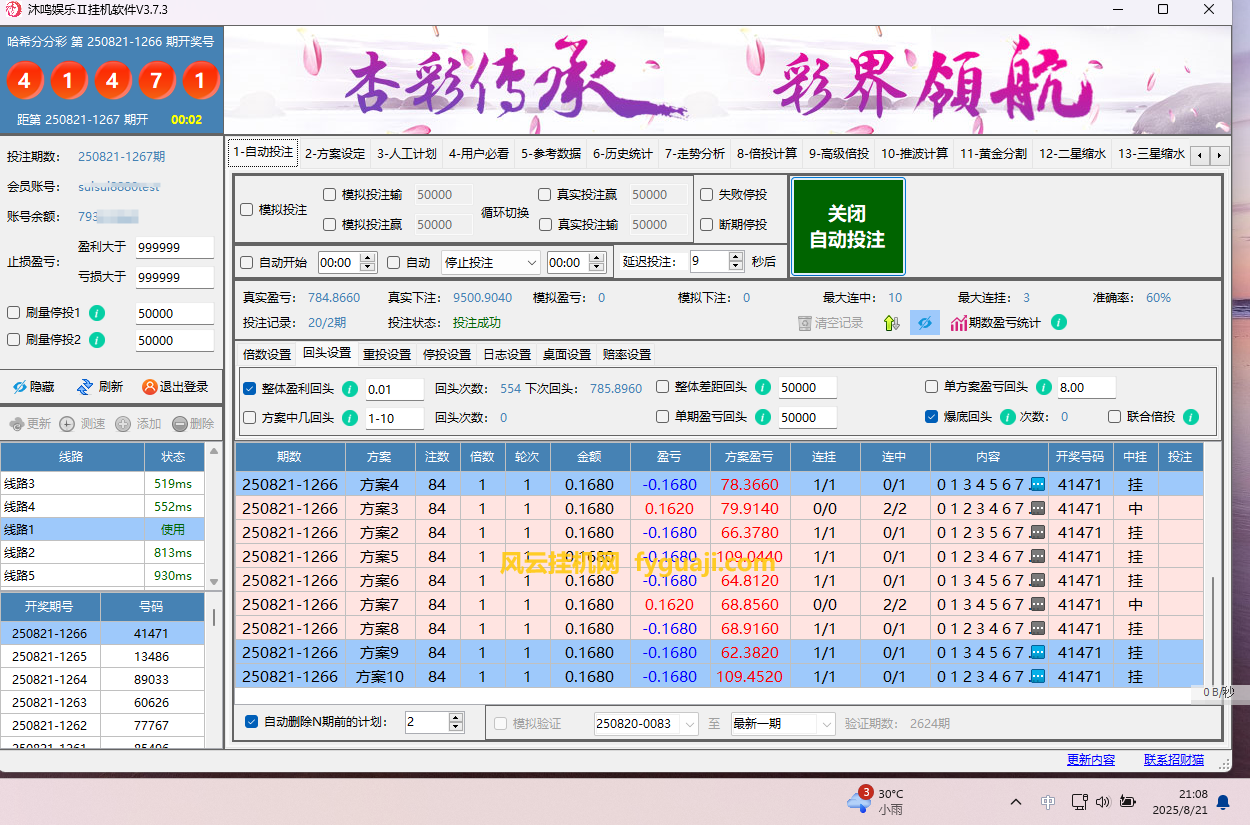Click the 退出登录 orange user icon
1250x825 pixels.
(150, 387)
